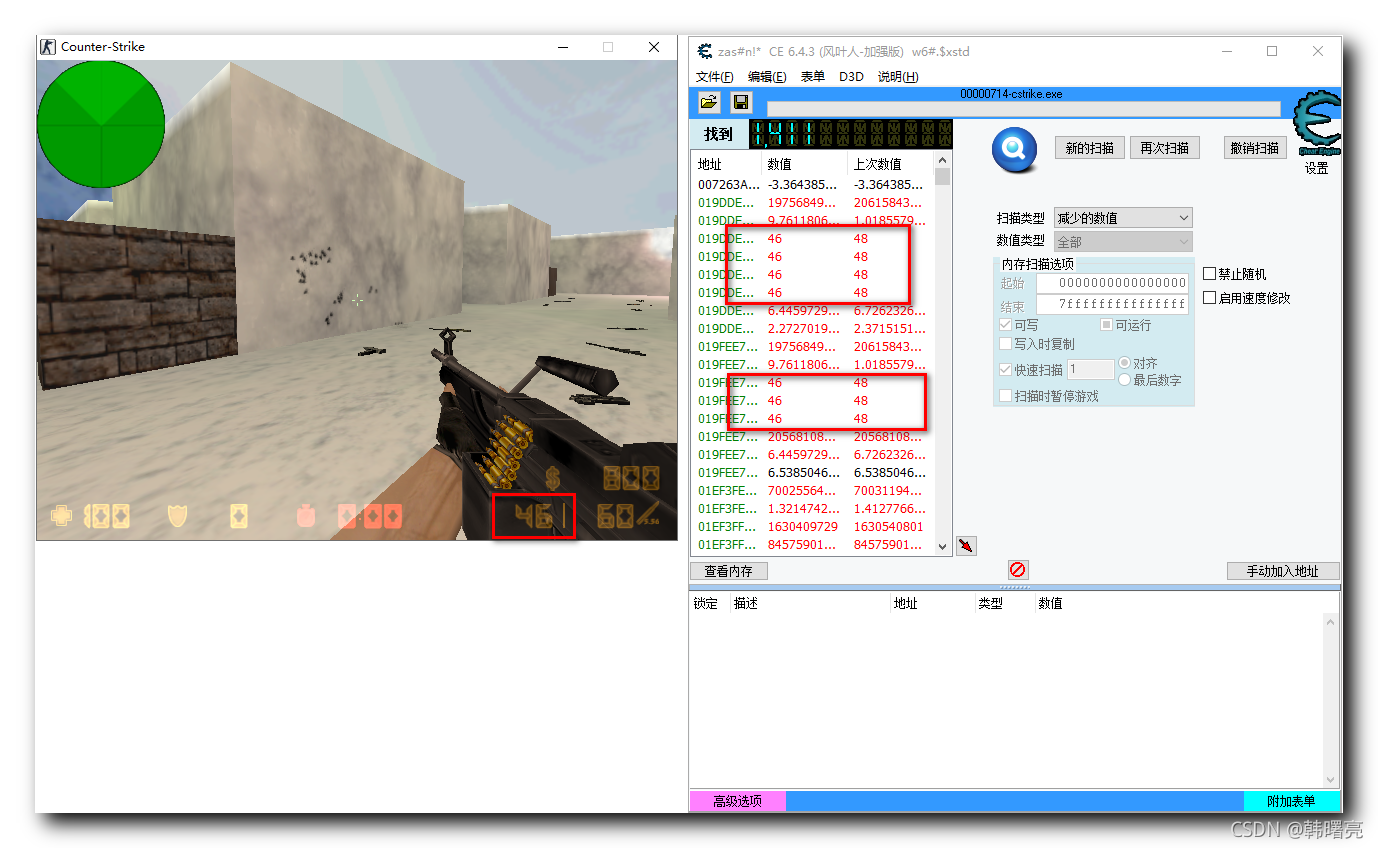This screenshot has width=1378, height=848.
Task: Select the result row with value 1630409729
Action: click(812, 527)
